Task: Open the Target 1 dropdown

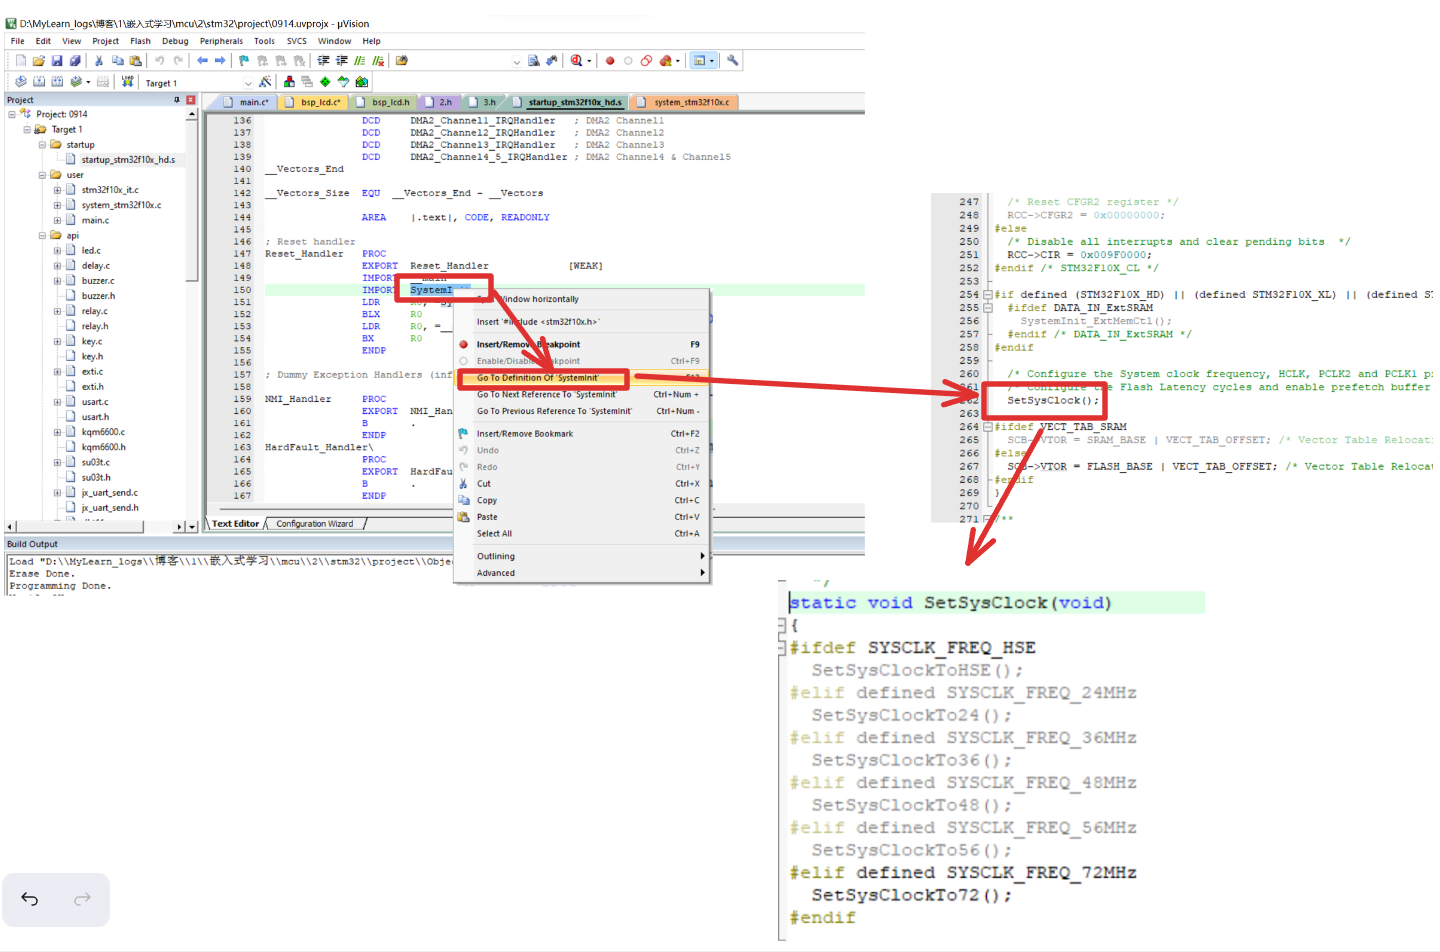Action: tap(248, 83)
